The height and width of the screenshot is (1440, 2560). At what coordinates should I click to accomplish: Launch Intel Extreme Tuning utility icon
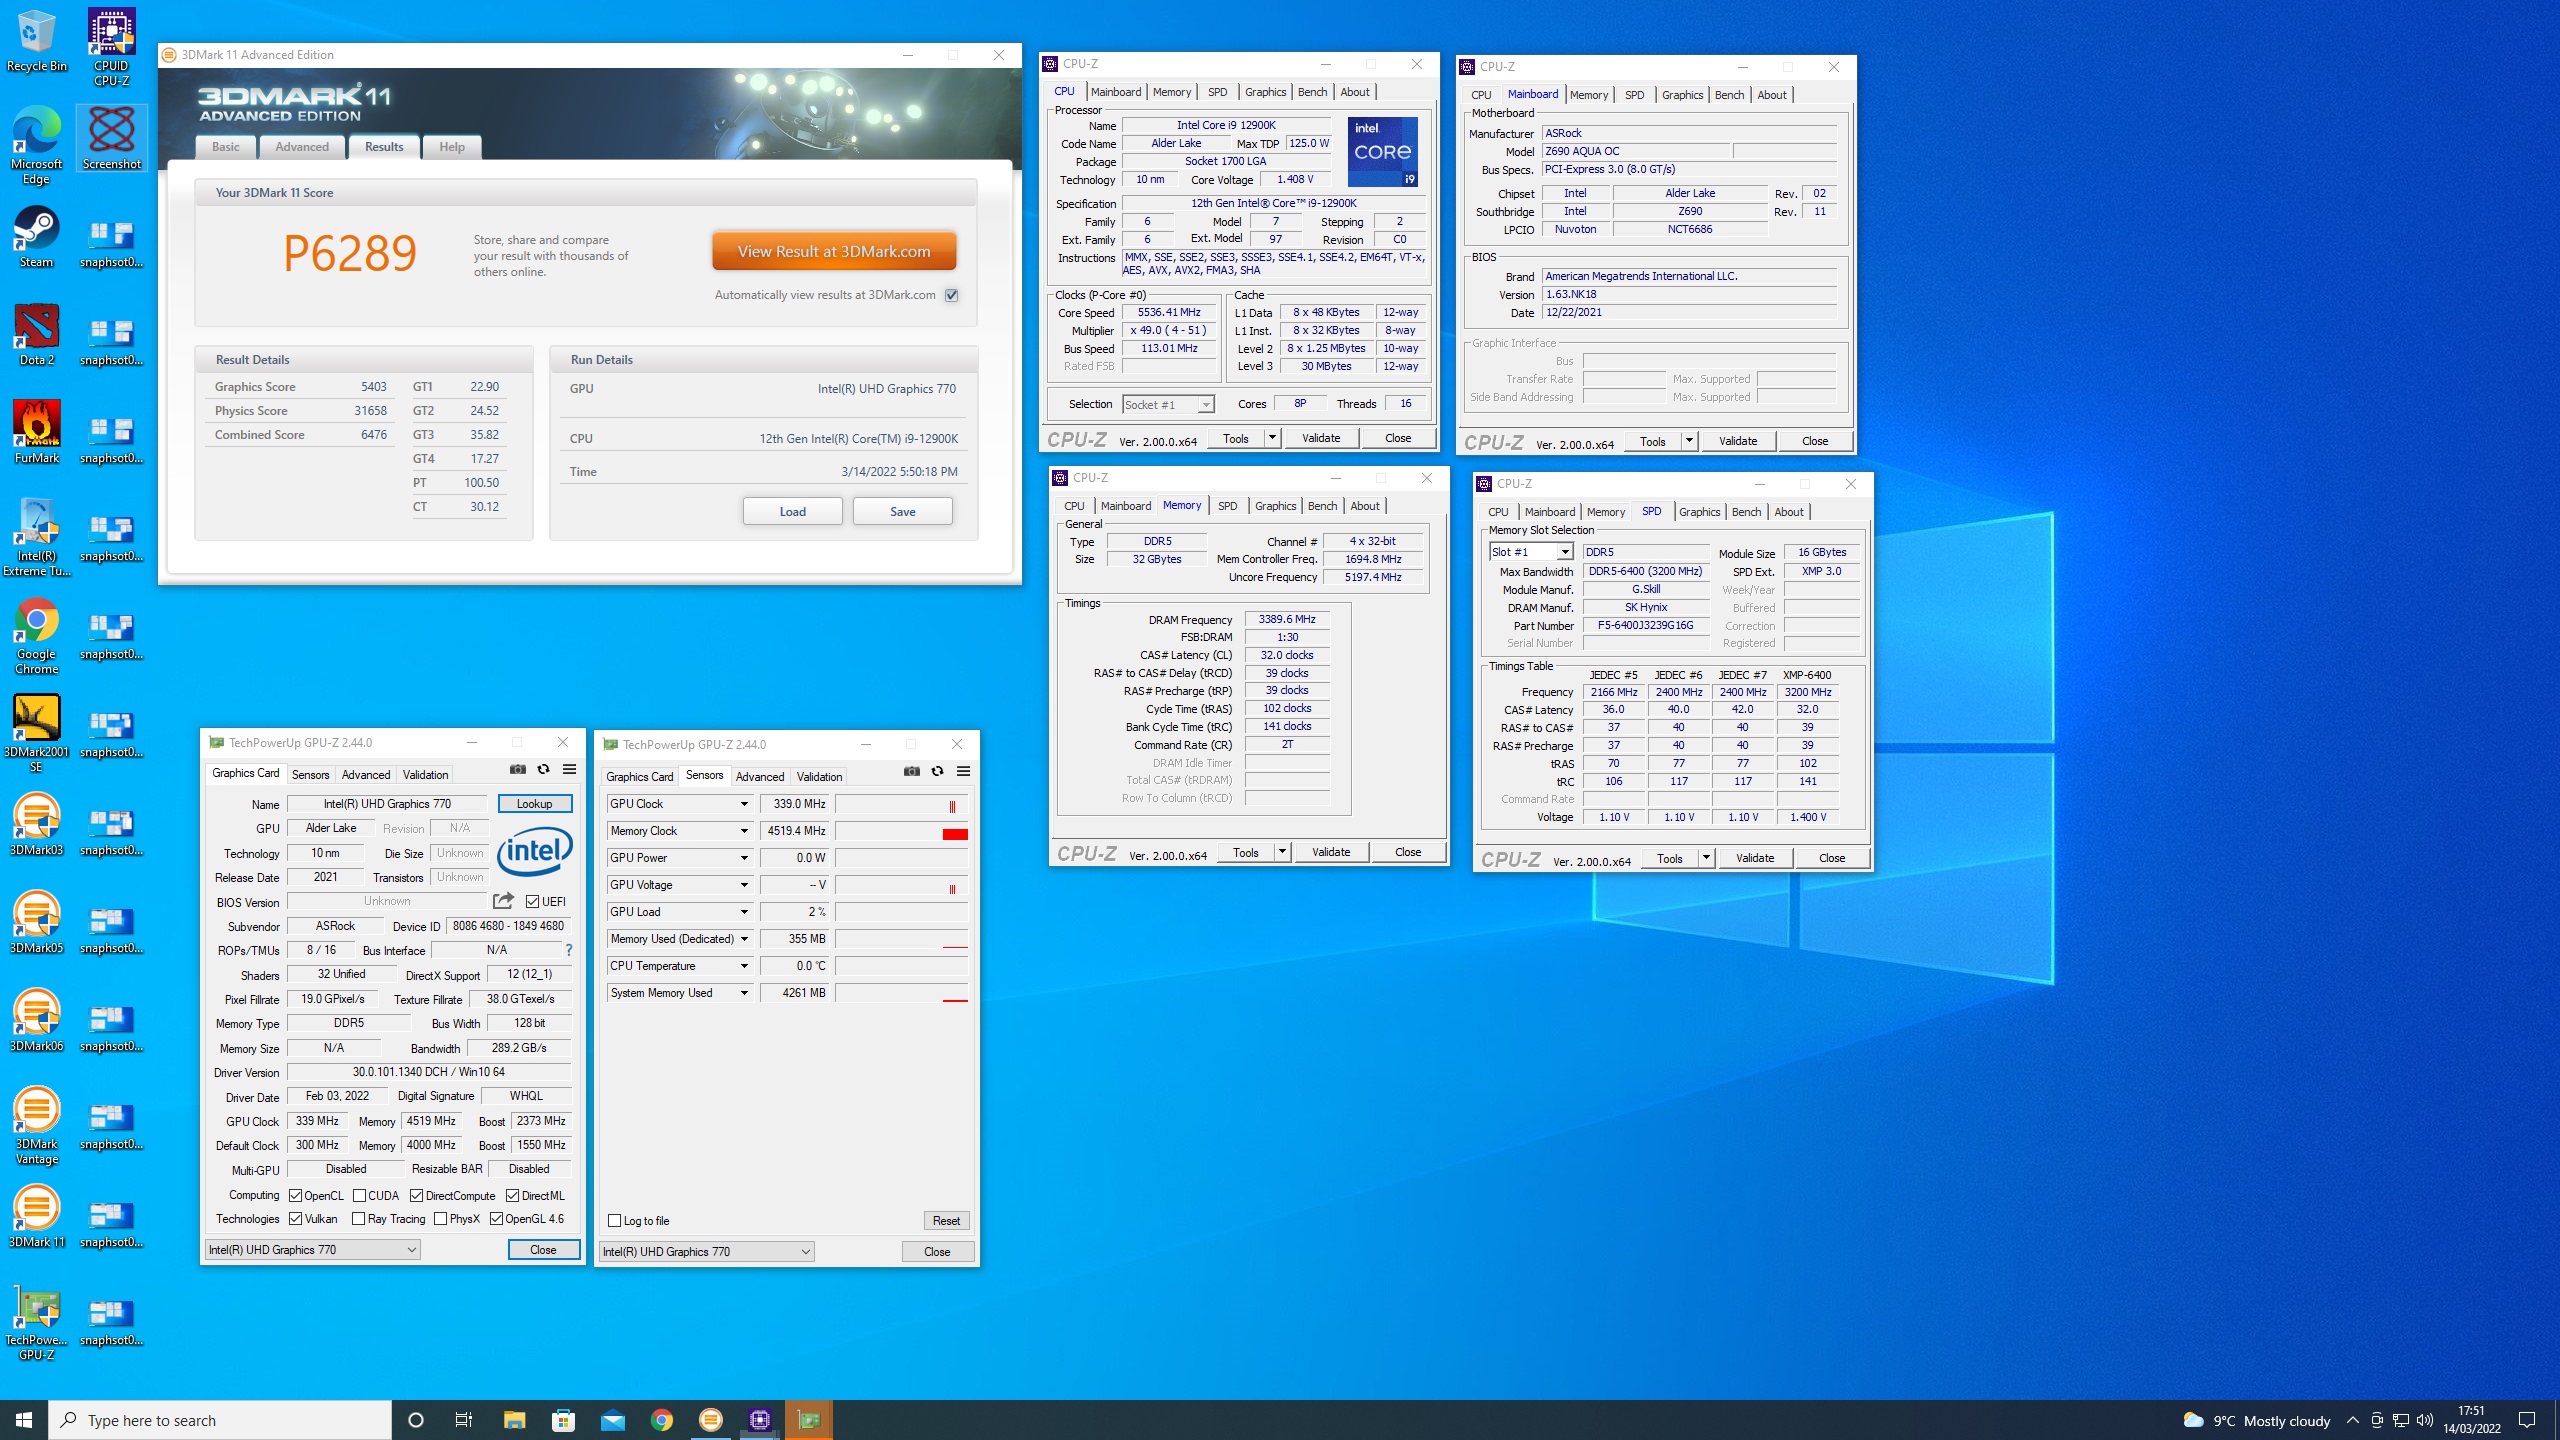(36, 538)
